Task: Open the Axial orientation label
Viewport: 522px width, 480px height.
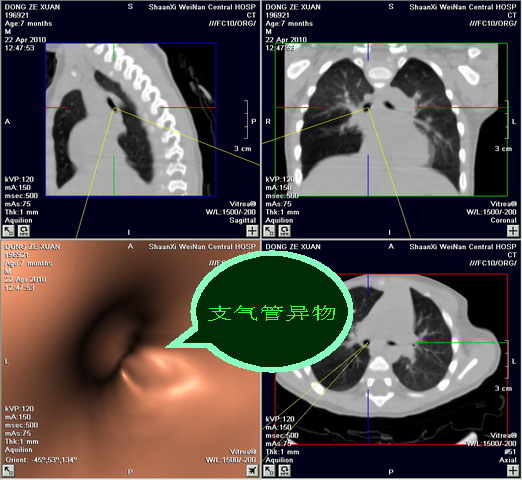Action: (x=508, y=460)
